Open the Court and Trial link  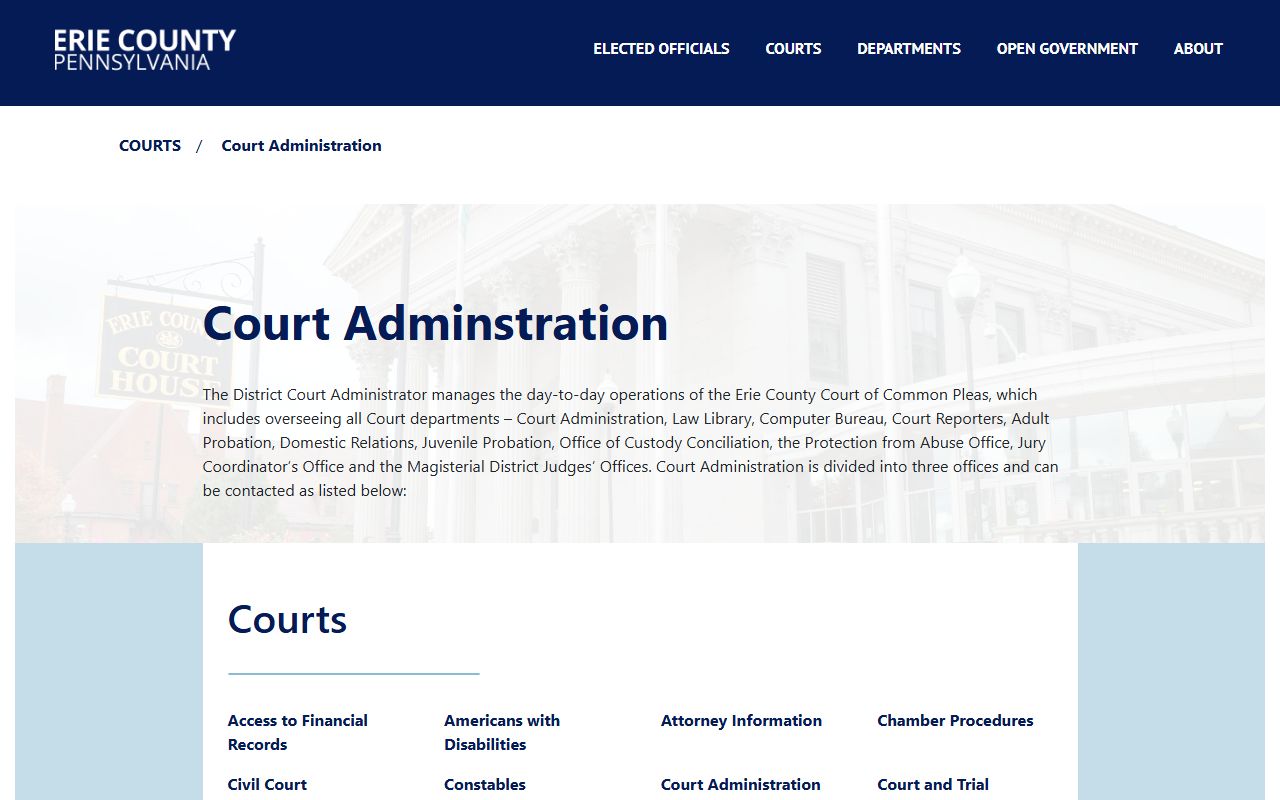pos(933,784)
